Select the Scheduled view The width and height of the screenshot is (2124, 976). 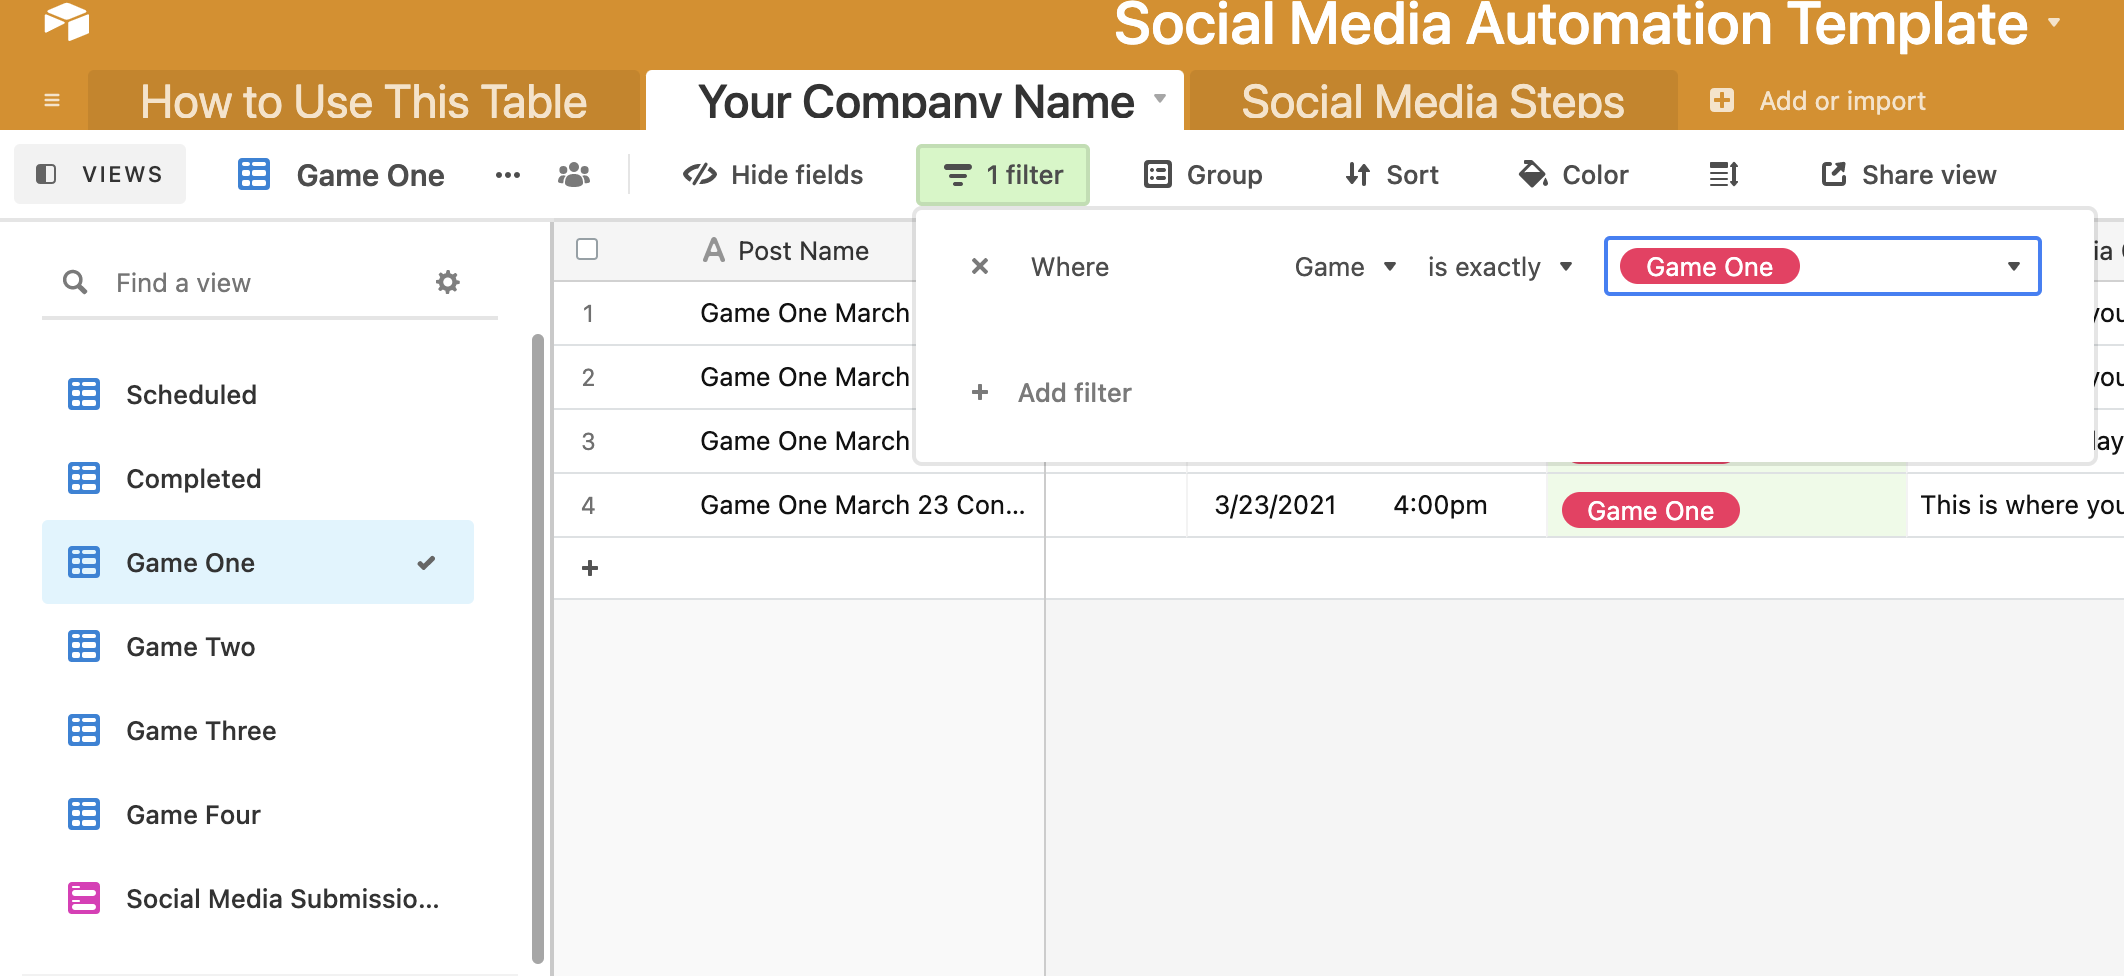(x=258, y=394)
